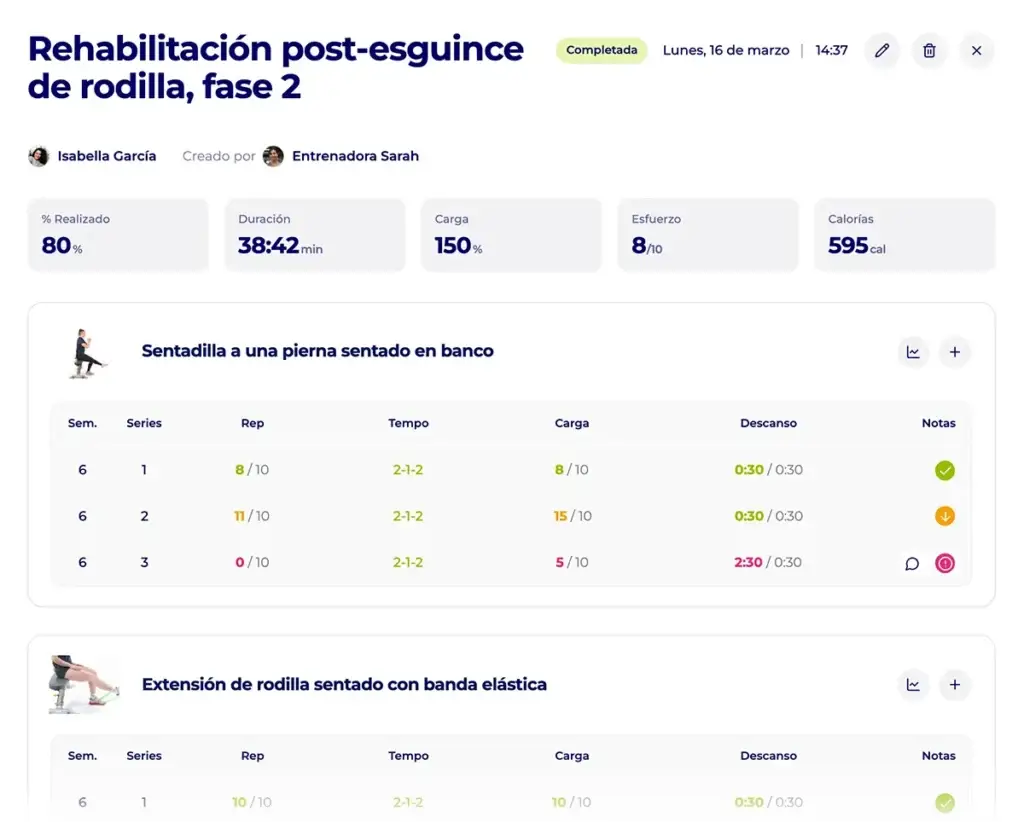Click Sentadilla a una pierna exercise thumbnail

[x=86, y=353]
